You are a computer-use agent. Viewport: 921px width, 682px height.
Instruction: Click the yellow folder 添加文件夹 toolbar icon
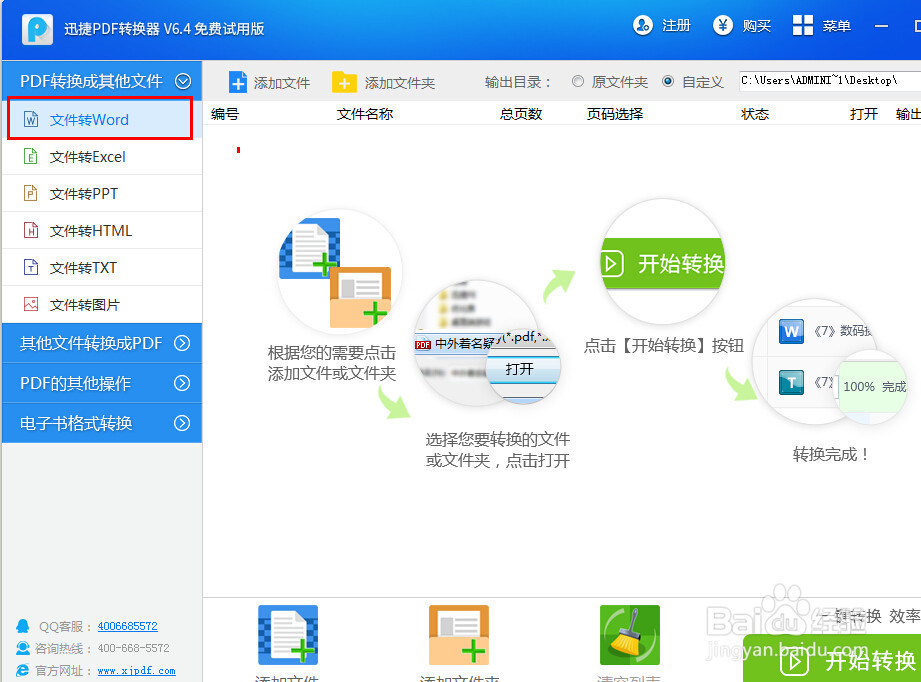point(344,82)
